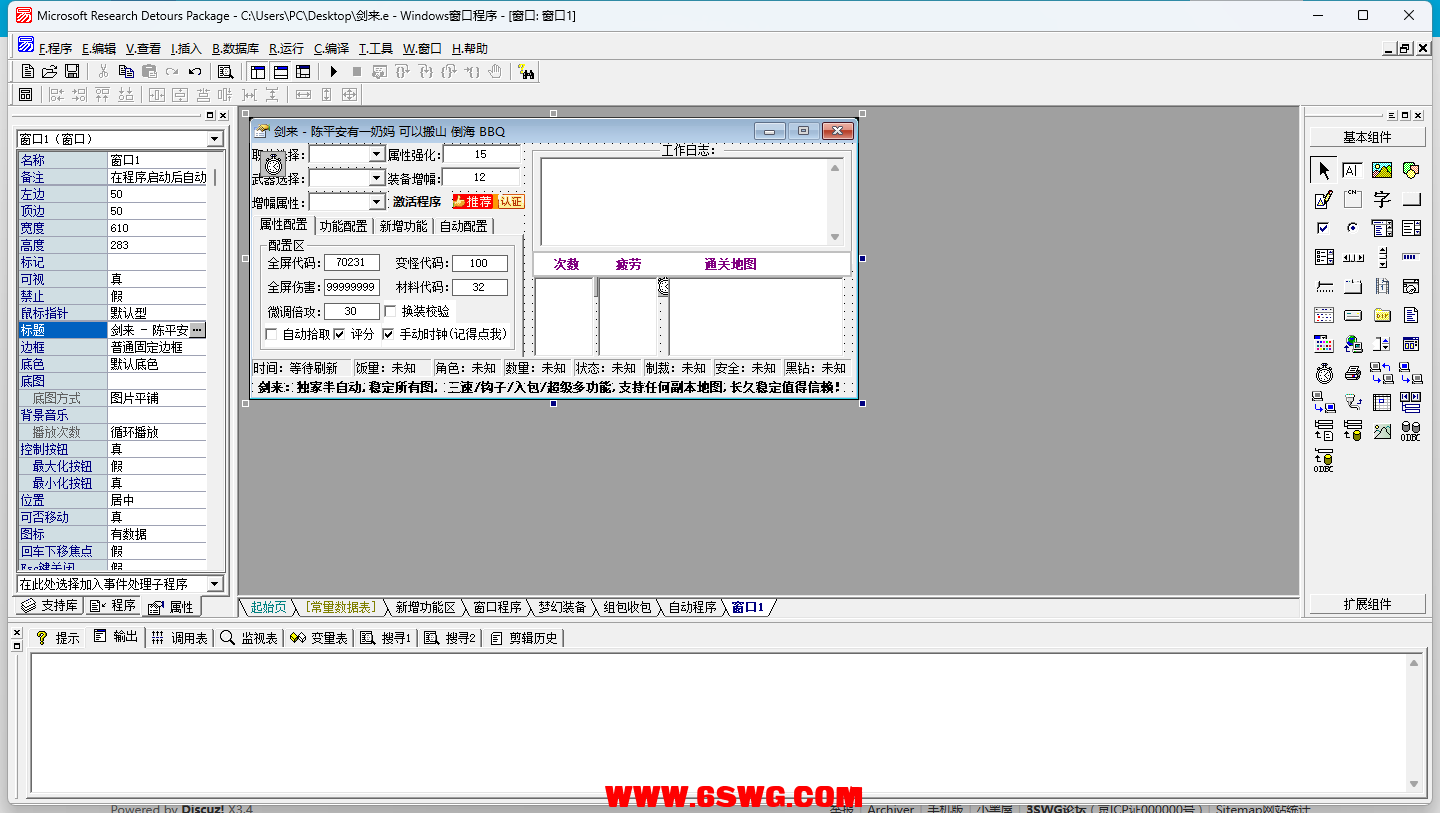Click the 推荐 button in form
The width and height of the screenshot is (1440, 813).
click(473, 201)
